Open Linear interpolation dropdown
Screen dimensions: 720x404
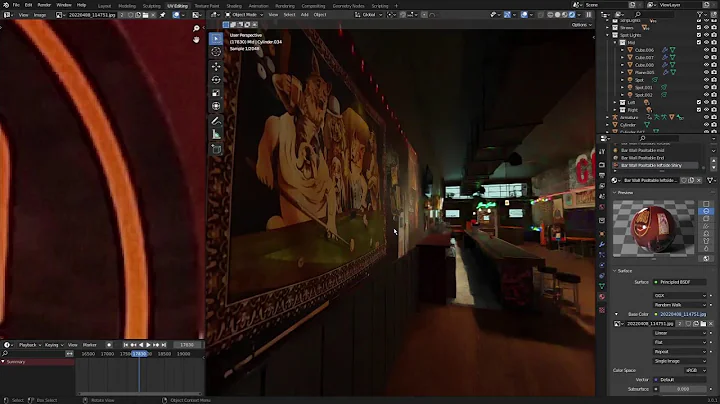[x=680, y=333]
